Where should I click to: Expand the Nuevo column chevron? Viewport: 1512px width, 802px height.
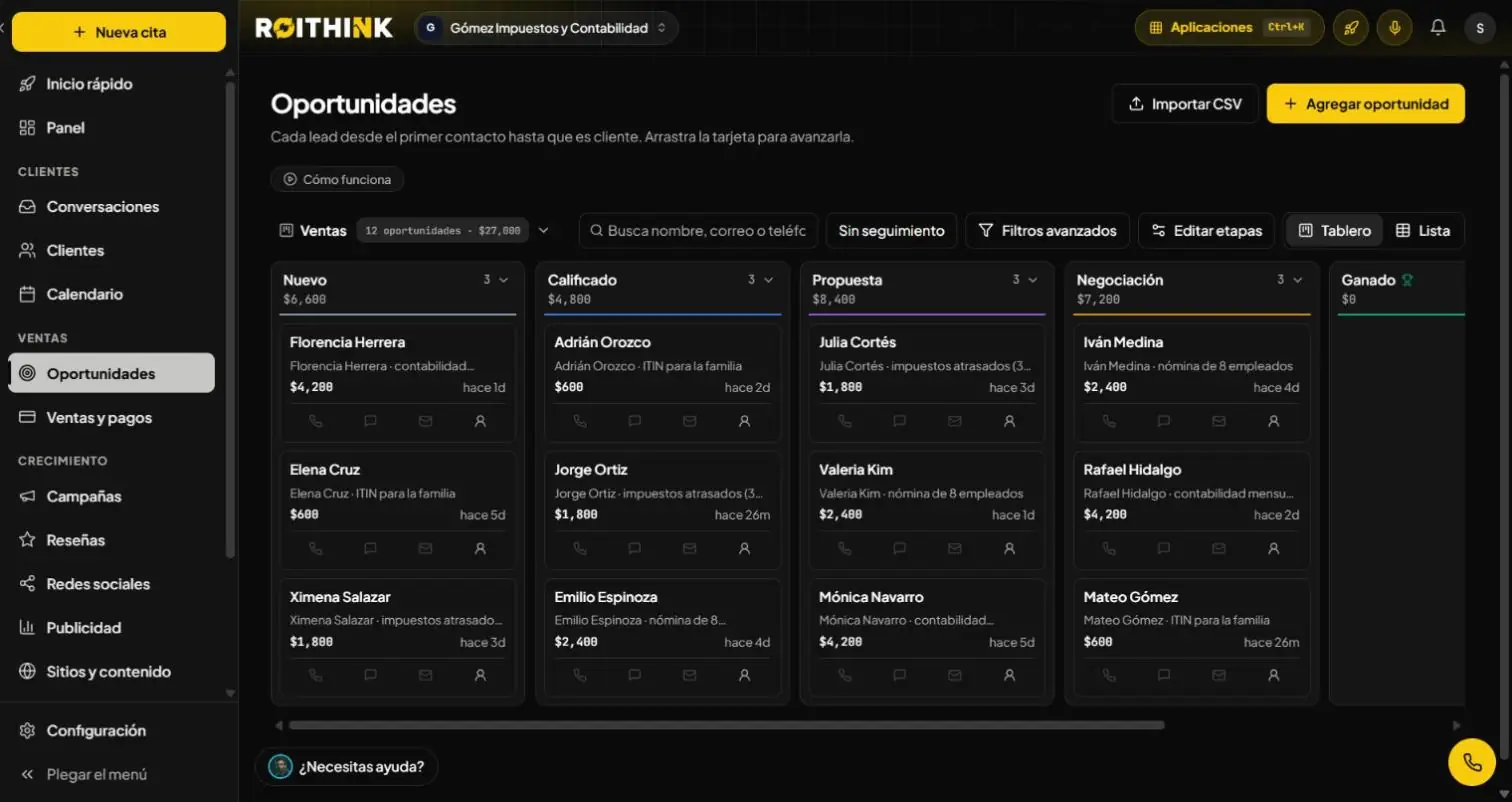click(x=503, y=280)
